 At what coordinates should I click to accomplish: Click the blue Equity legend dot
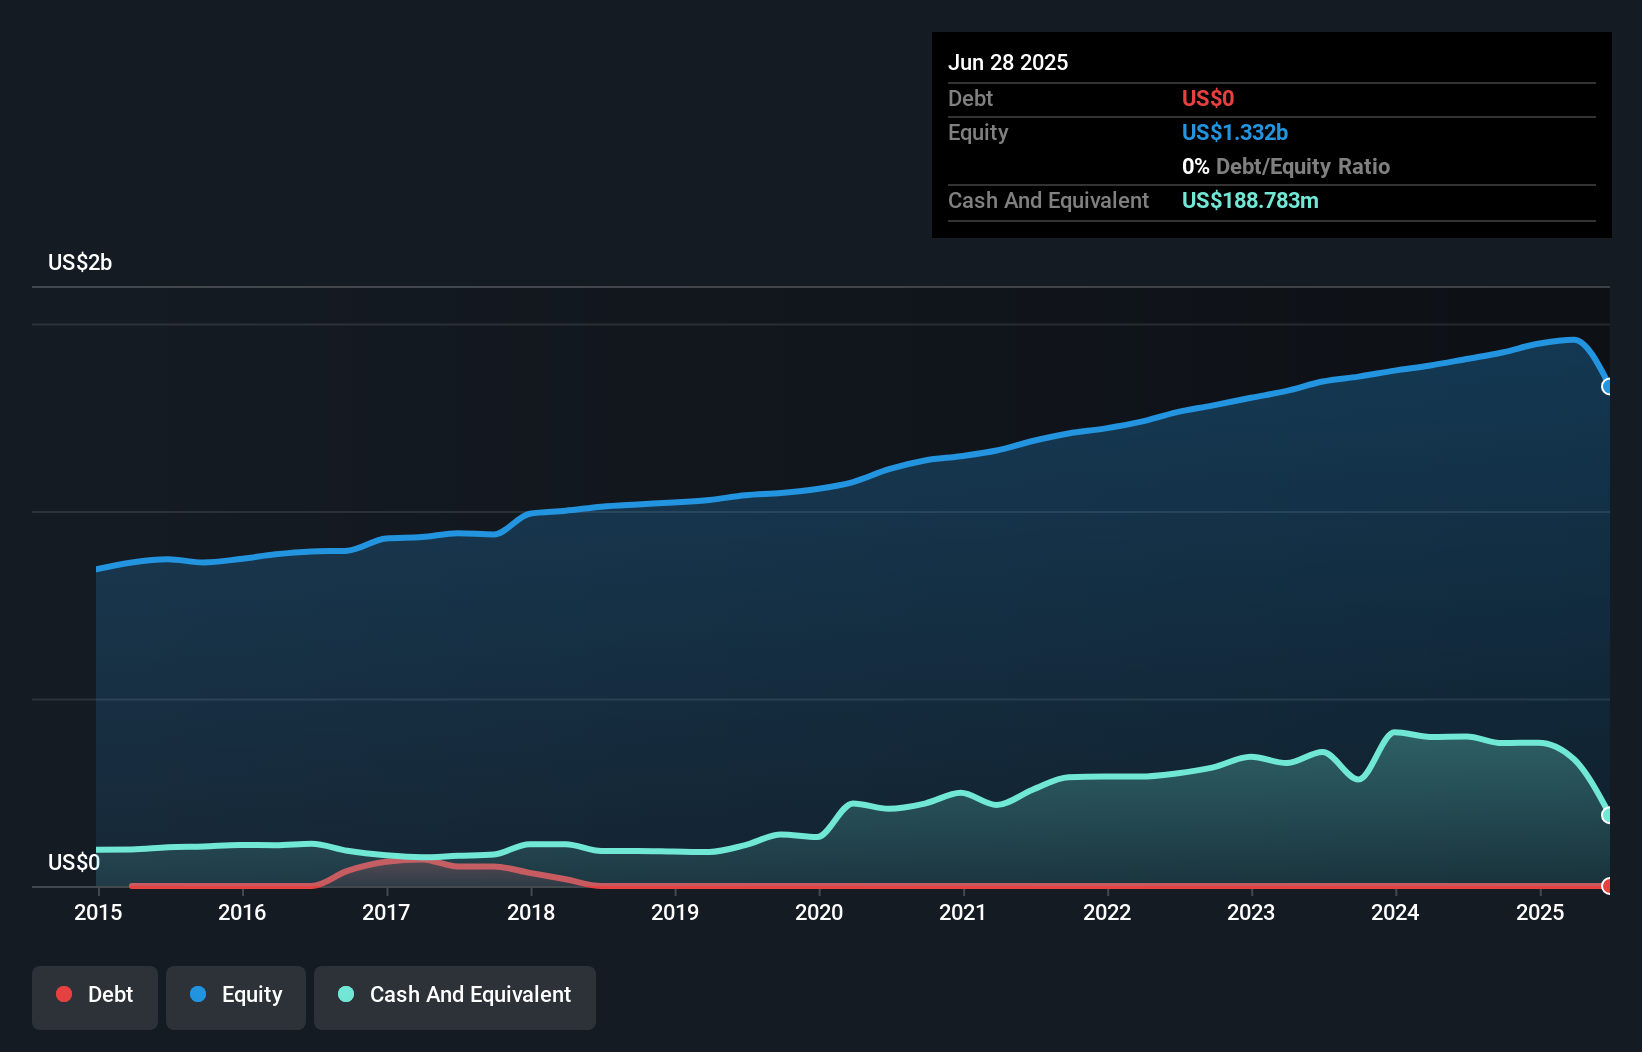198,994
